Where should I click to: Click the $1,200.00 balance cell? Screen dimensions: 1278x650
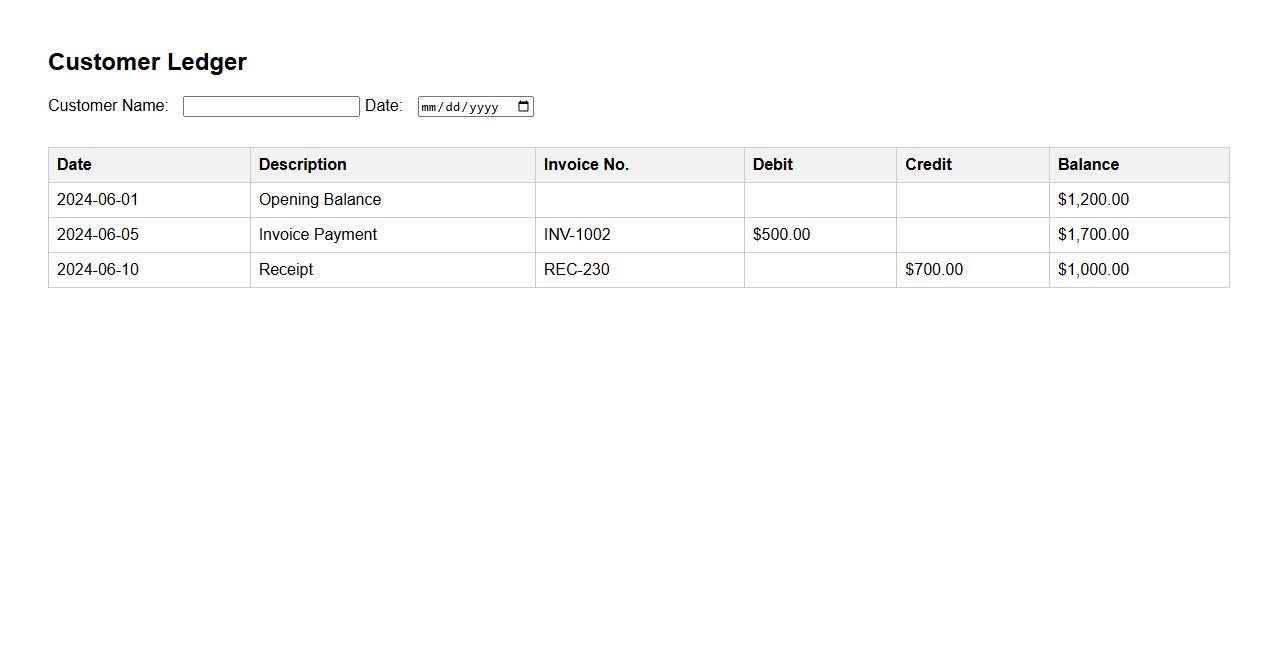(1093, 200)
